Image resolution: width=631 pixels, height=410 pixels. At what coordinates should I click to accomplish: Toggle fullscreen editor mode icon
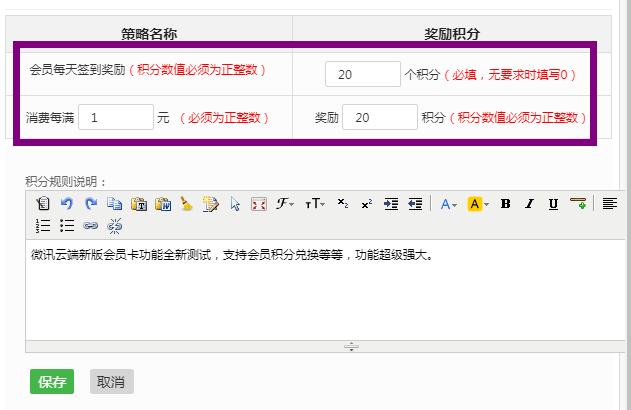tap(259, 204)
